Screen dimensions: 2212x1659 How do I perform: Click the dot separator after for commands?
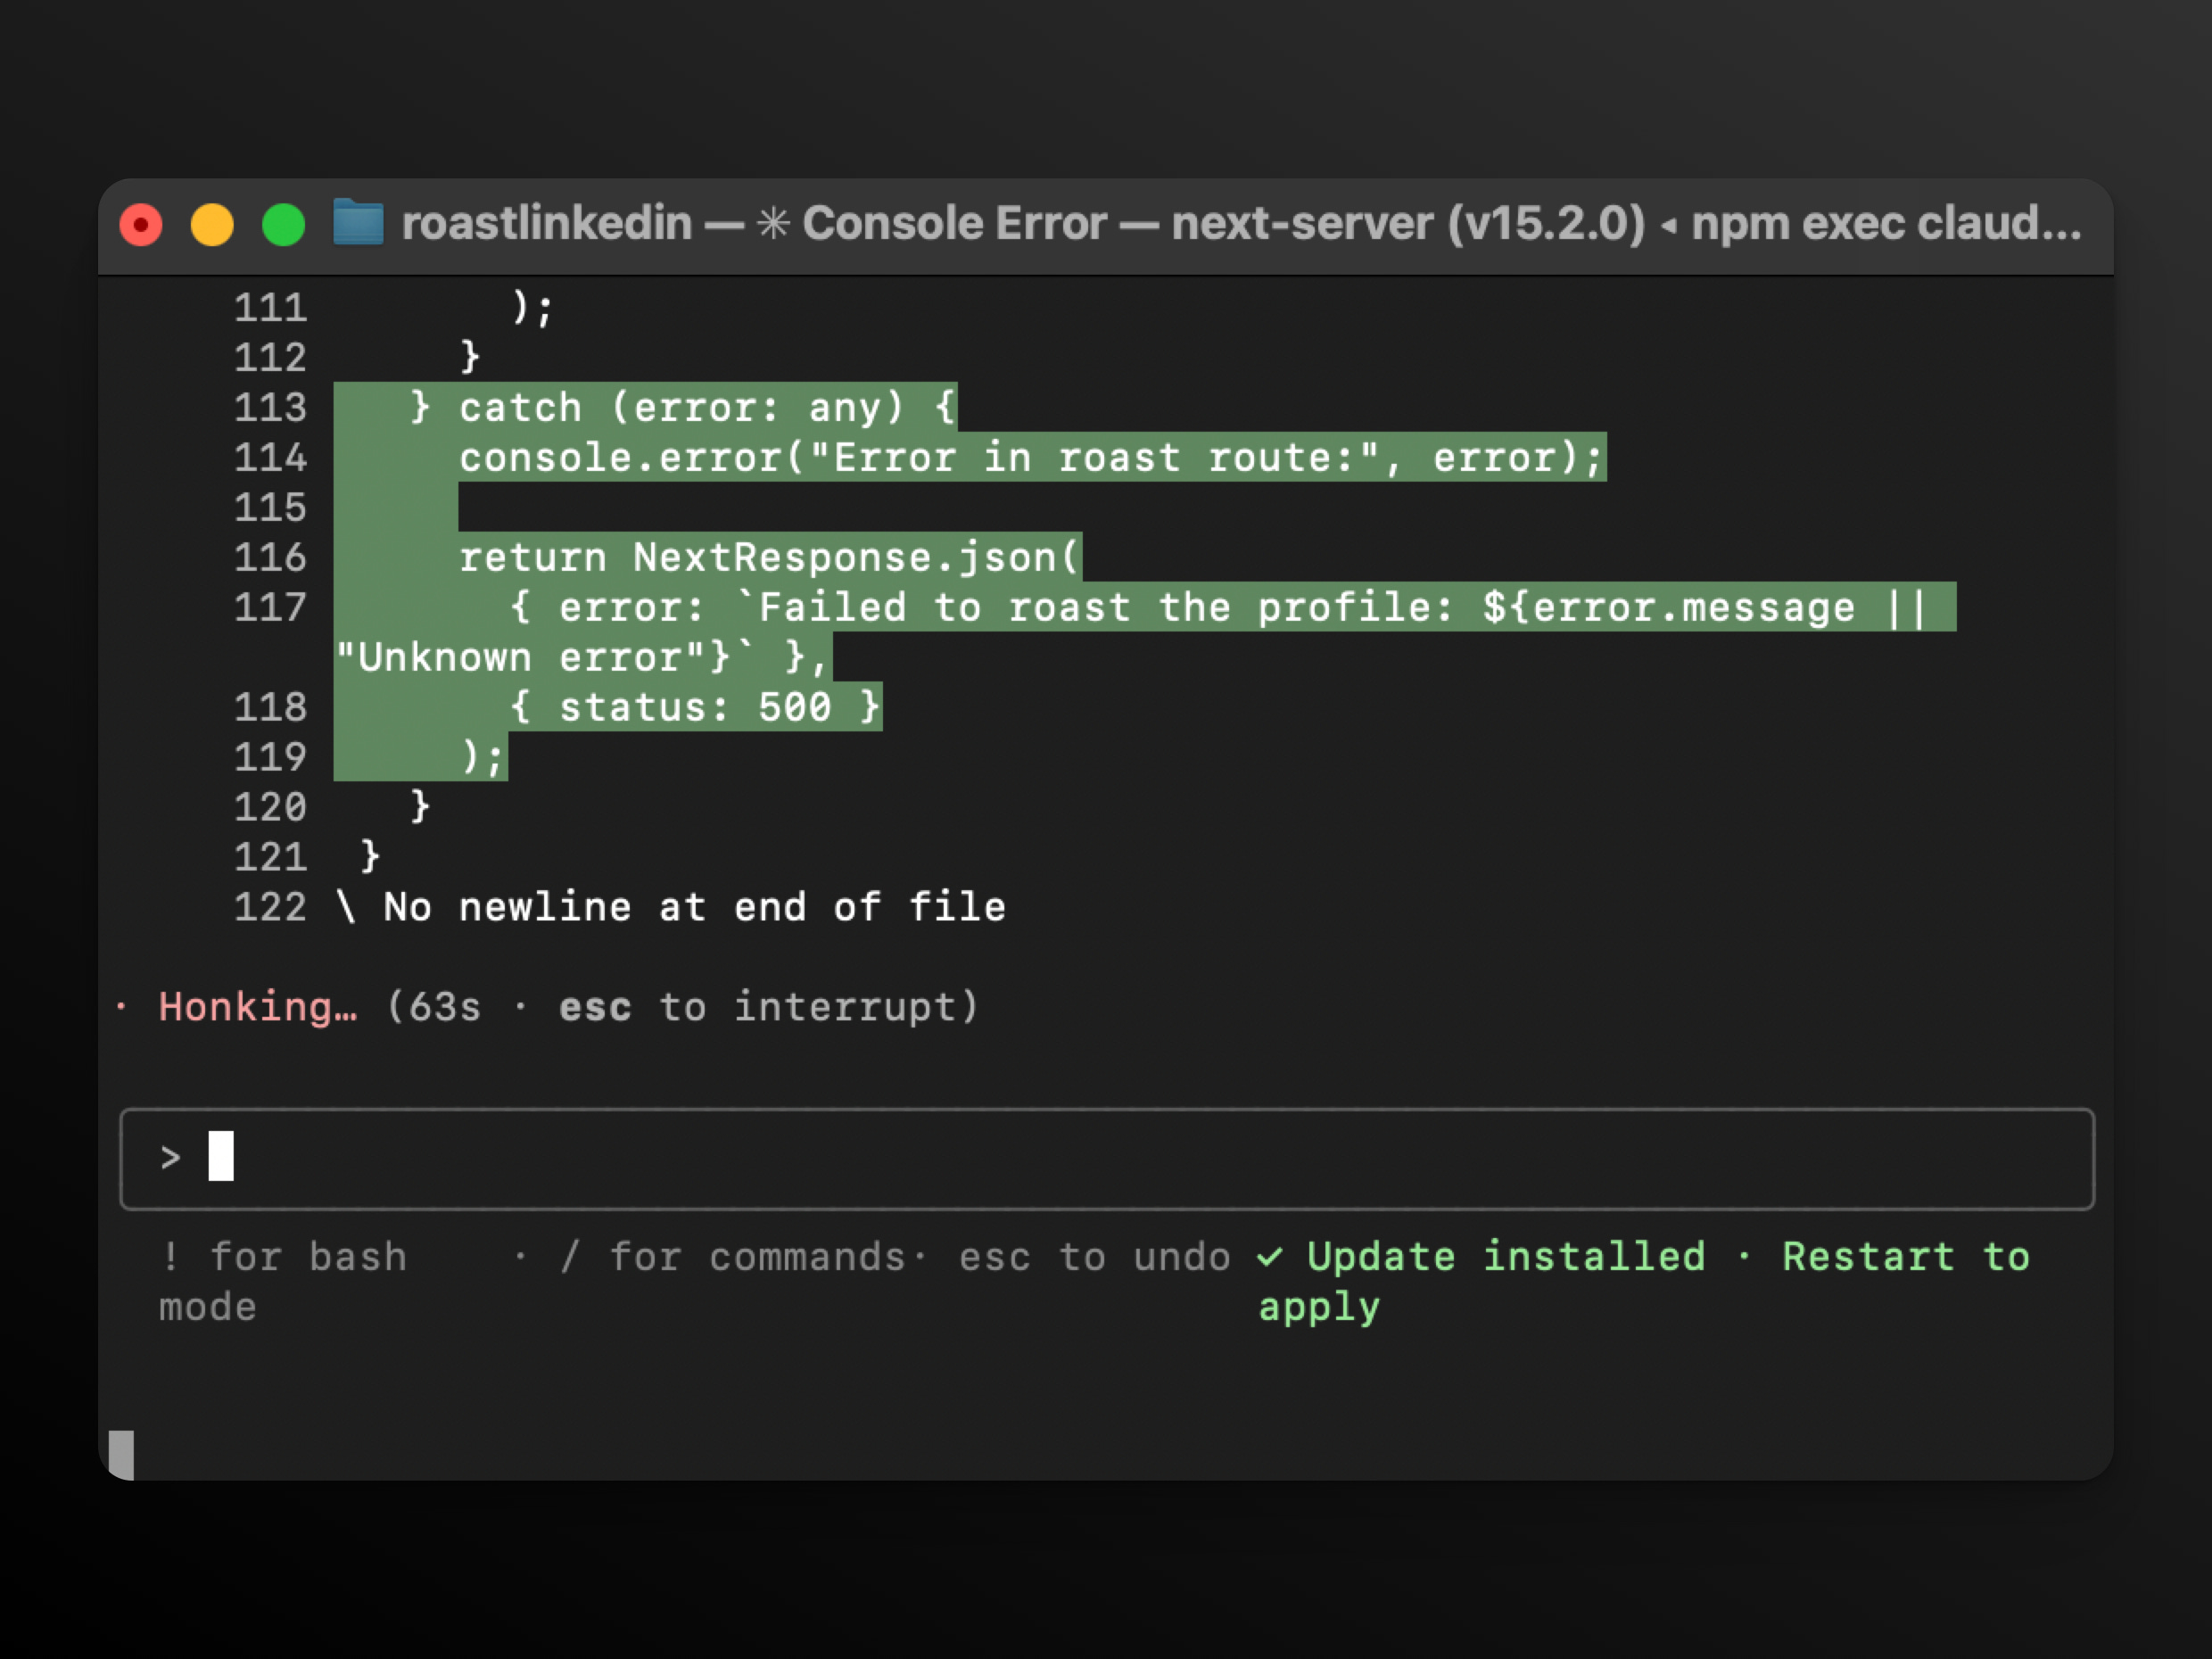pyautogui.click(x=921, y=1257)
